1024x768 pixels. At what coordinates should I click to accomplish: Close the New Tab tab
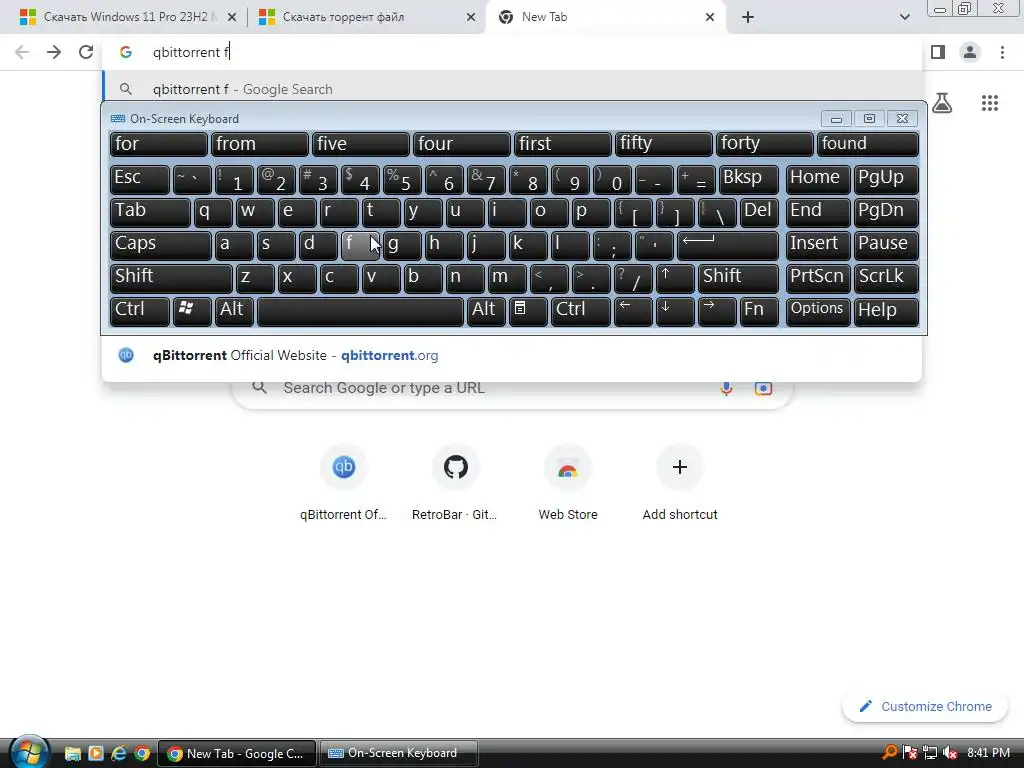(x=710, y=17)
